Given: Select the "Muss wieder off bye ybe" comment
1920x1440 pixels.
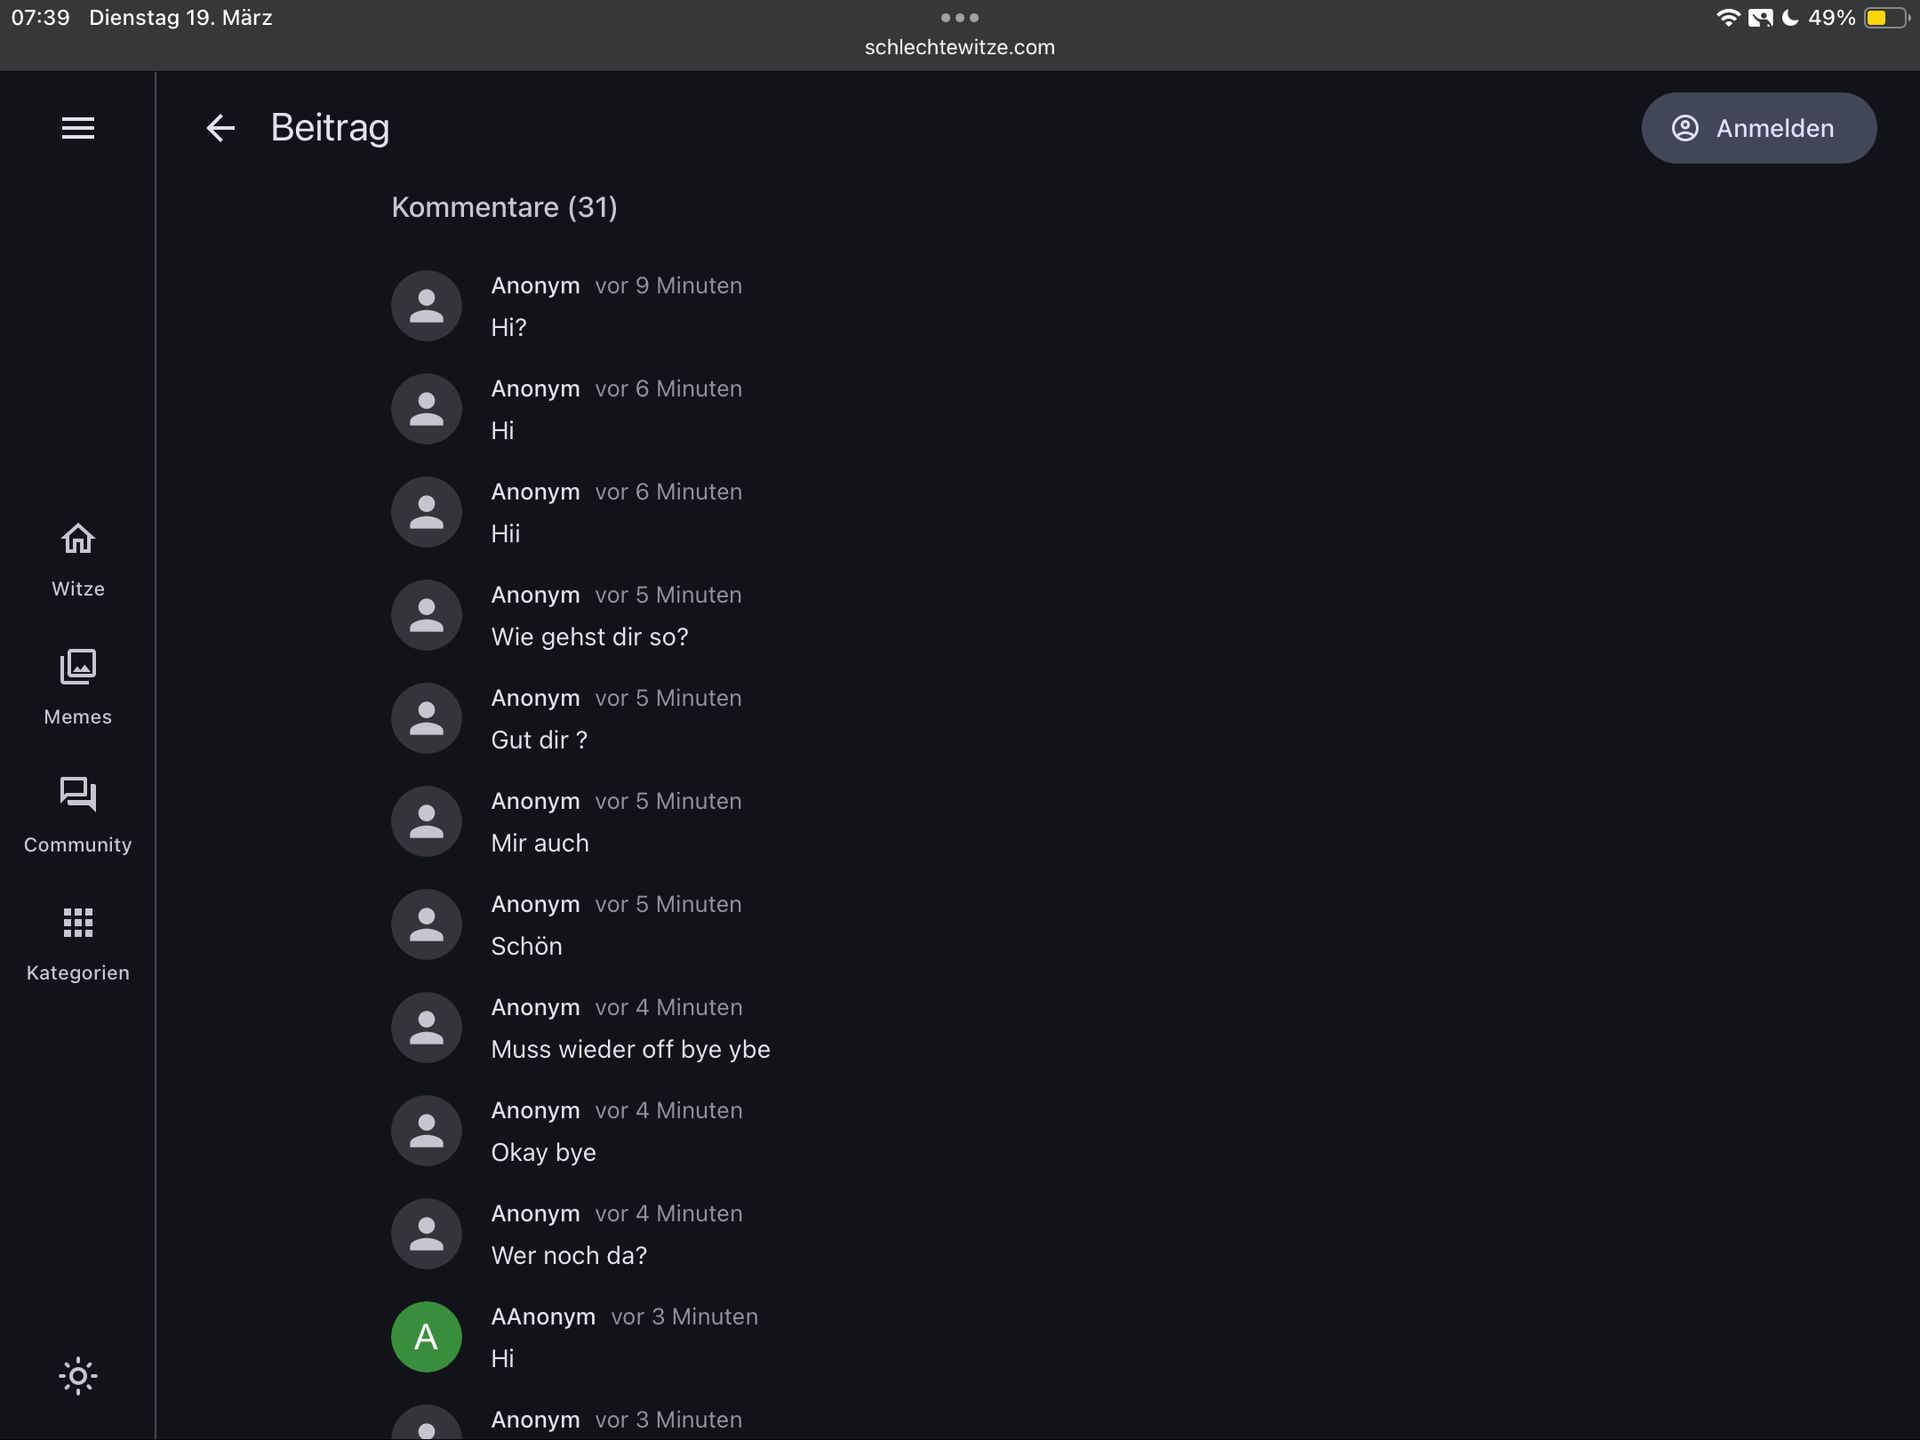Looking at the screenshot, I should coord(630,1049).
